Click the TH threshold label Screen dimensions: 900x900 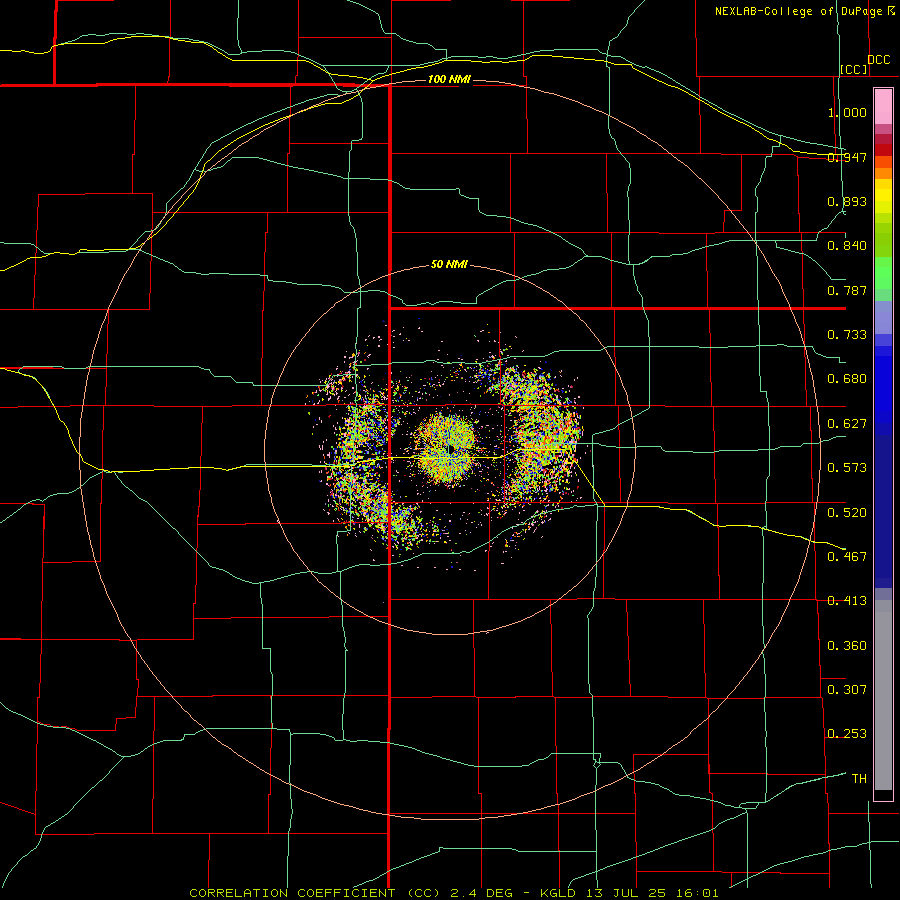[x=859, y=779]
